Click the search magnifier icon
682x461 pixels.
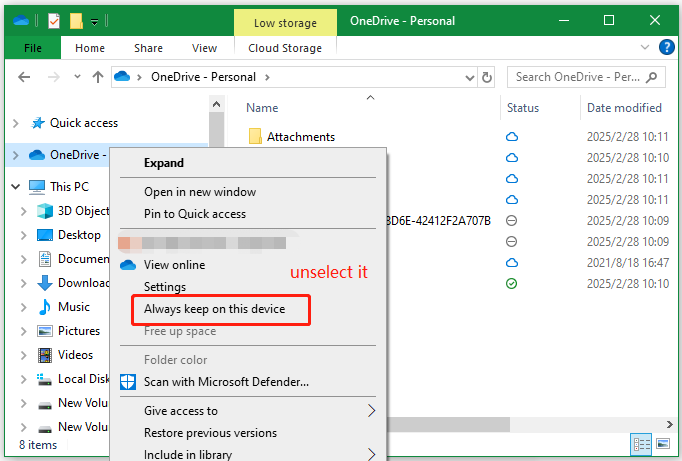pyautogui.click(x=652, y=77)
